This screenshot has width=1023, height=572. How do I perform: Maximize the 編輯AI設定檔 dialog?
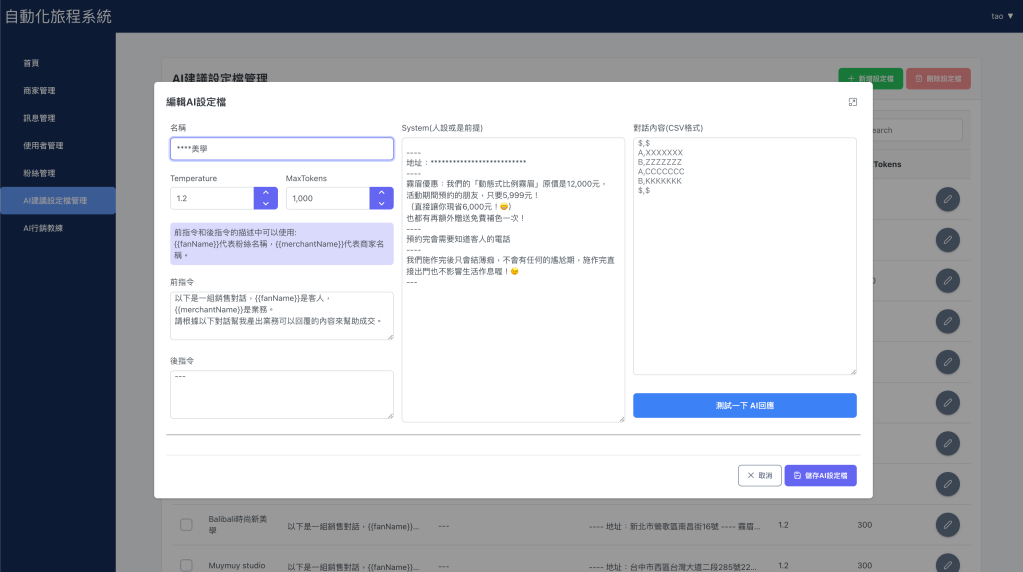[852, 102]
